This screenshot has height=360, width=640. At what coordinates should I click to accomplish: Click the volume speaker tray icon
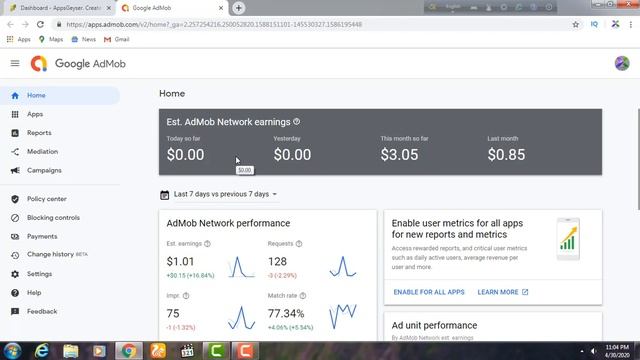coord(593,351)
